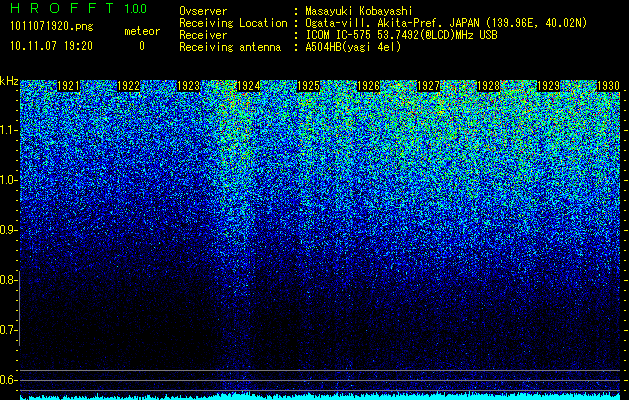Click the 1924 time marker
This screenshot has width=629, height=400.
pos(249,86)
